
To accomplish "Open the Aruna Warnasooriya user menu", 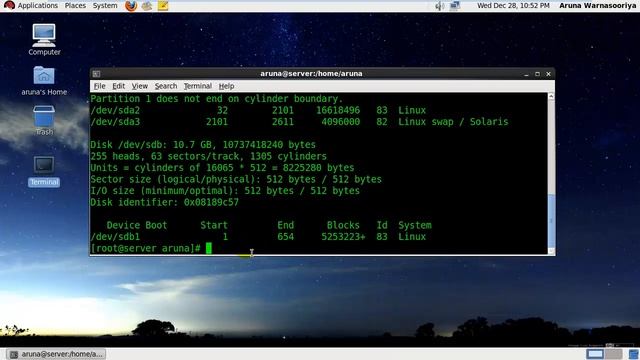I will point(597,6).
